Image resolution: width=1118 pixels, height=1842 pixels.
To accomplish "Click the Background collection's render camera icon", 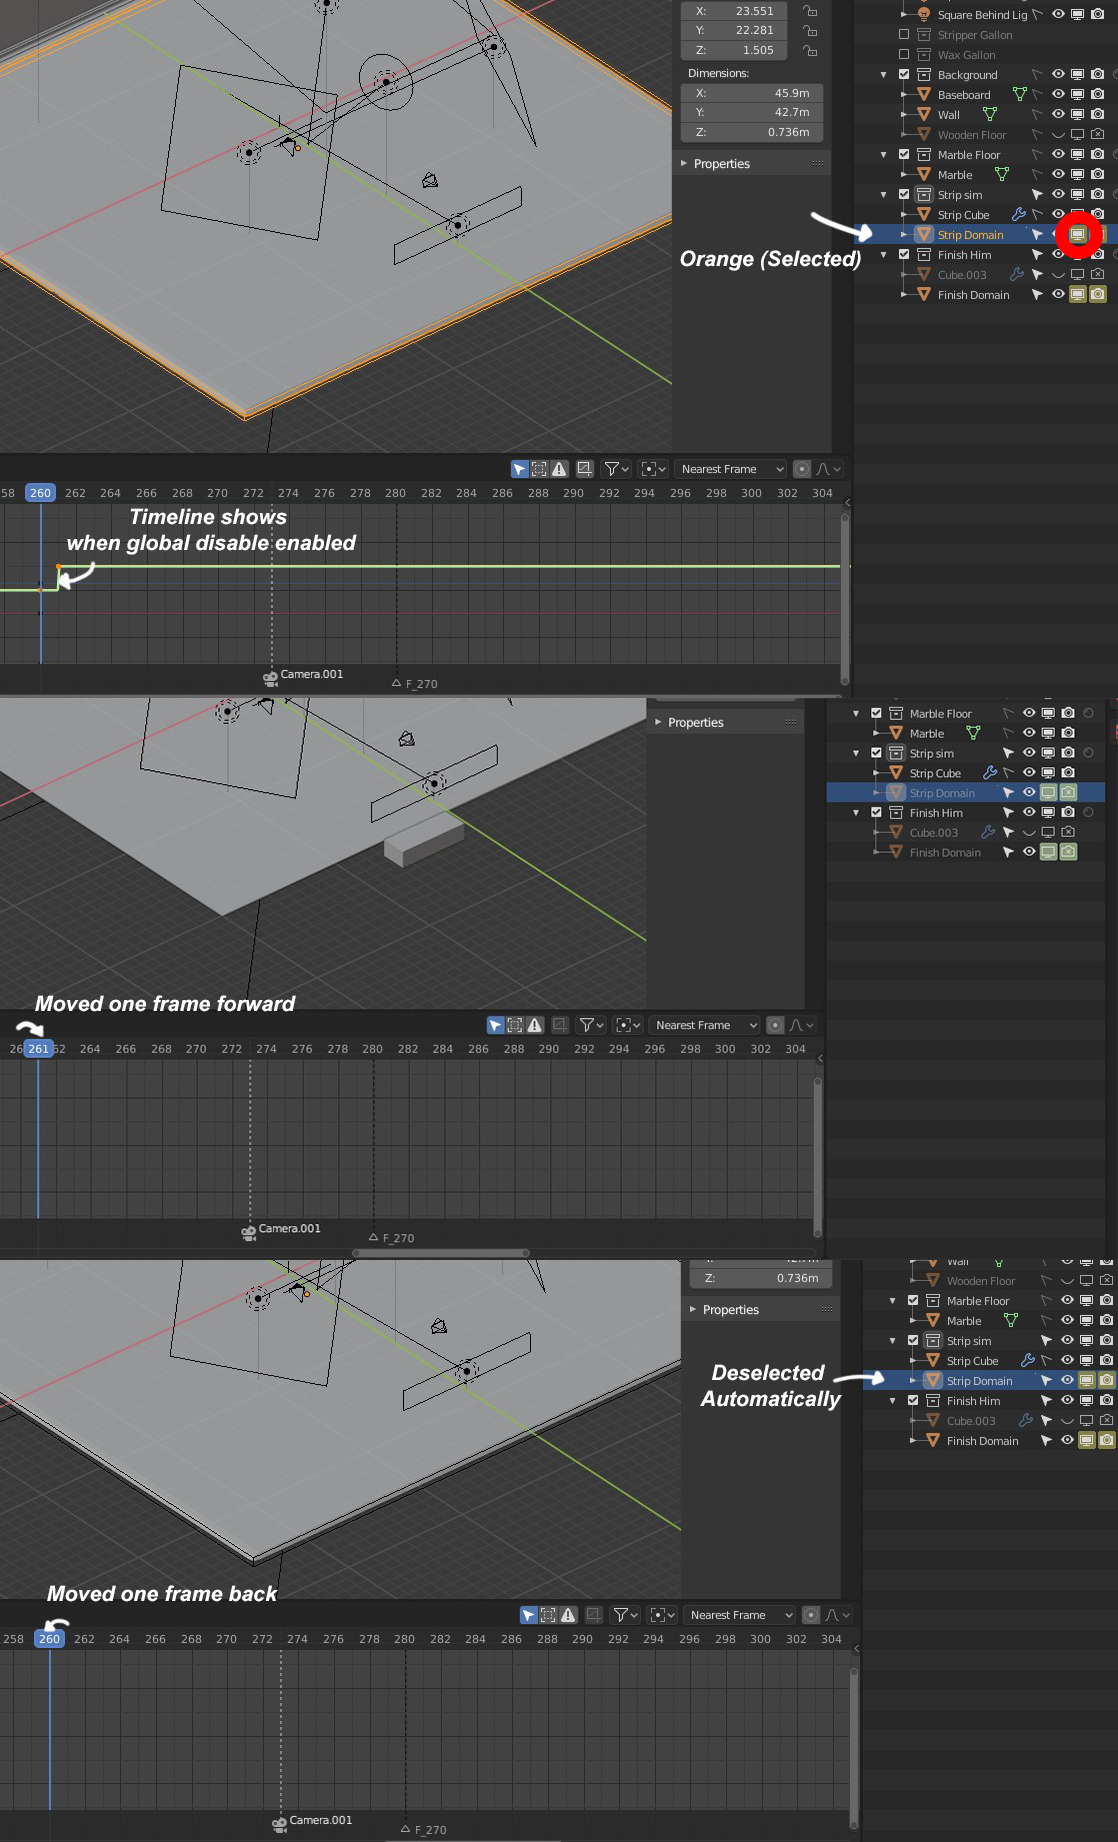I will [1097, 75].
